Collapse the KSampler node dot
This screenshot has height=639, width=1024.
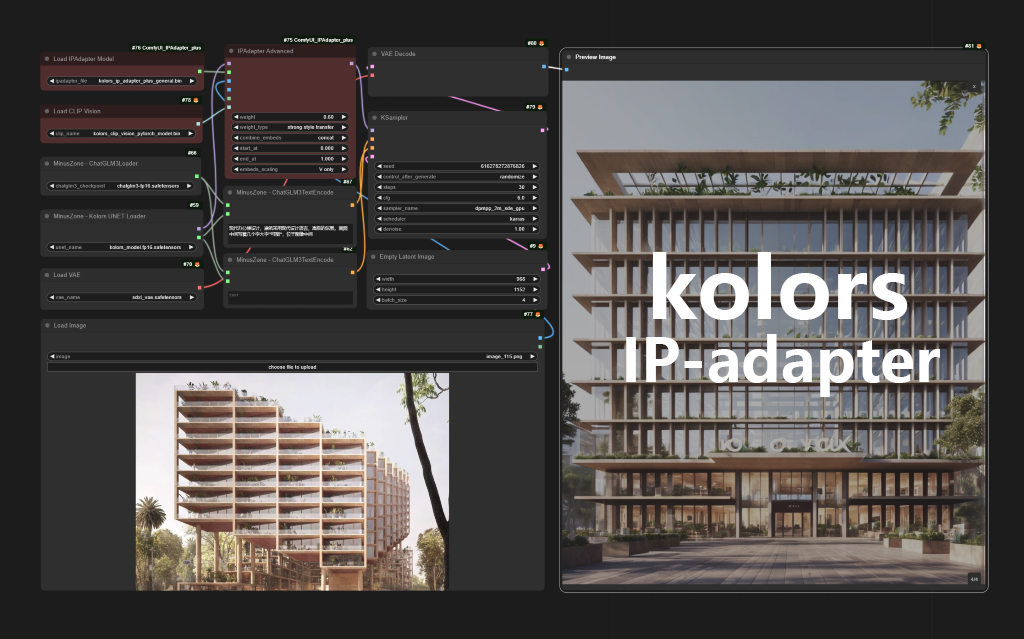point(374,118)
